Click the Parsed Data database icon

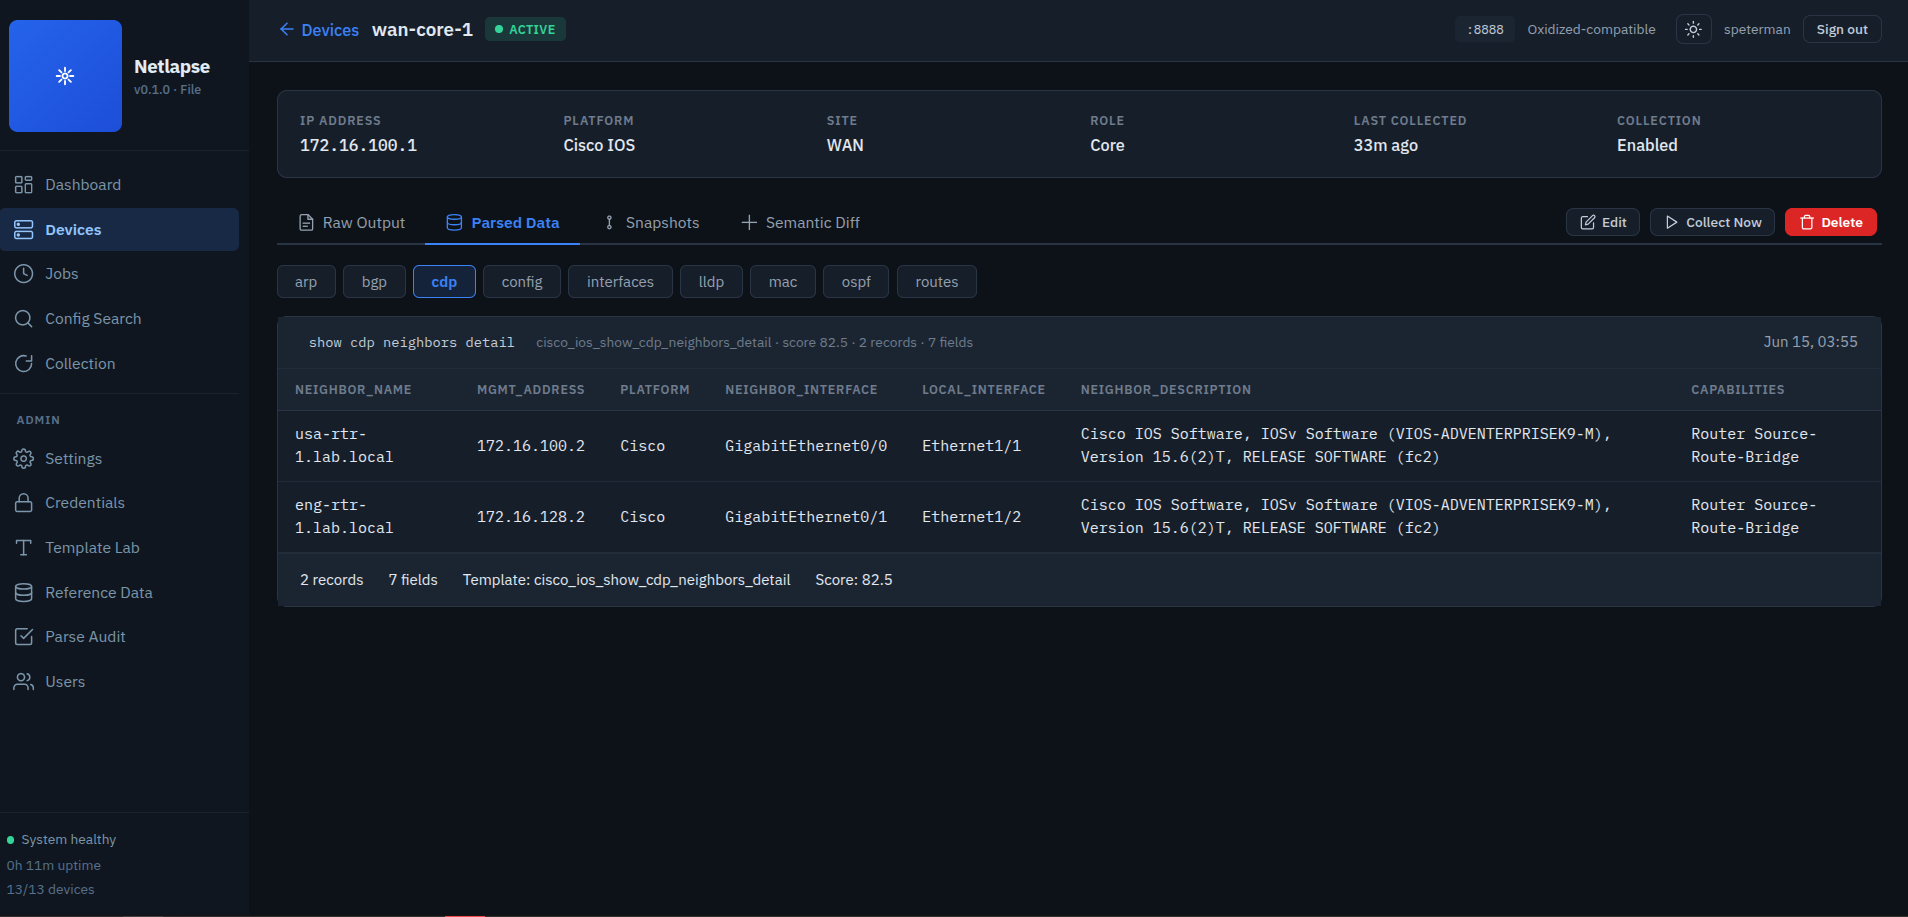[454, 223]
